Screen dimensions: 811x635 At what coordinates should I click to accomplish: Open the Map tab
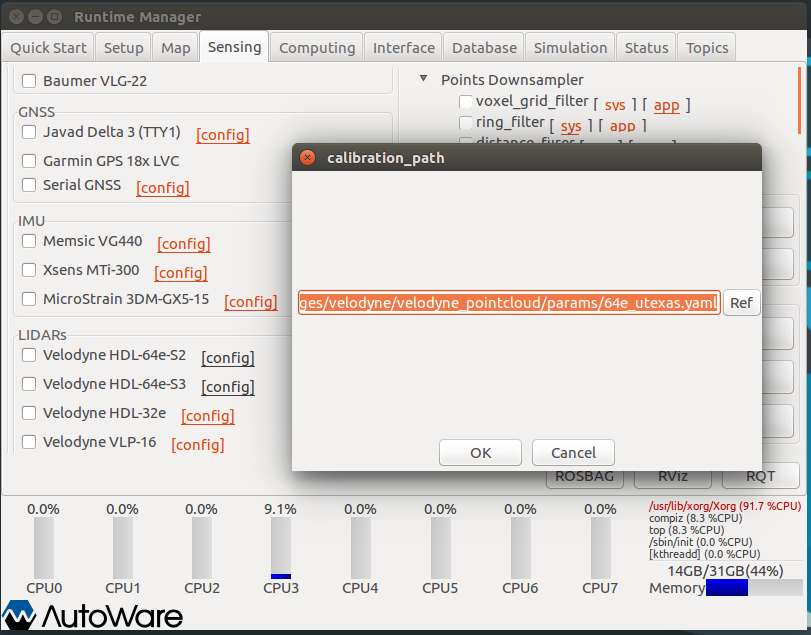click(x=175, y=48)
